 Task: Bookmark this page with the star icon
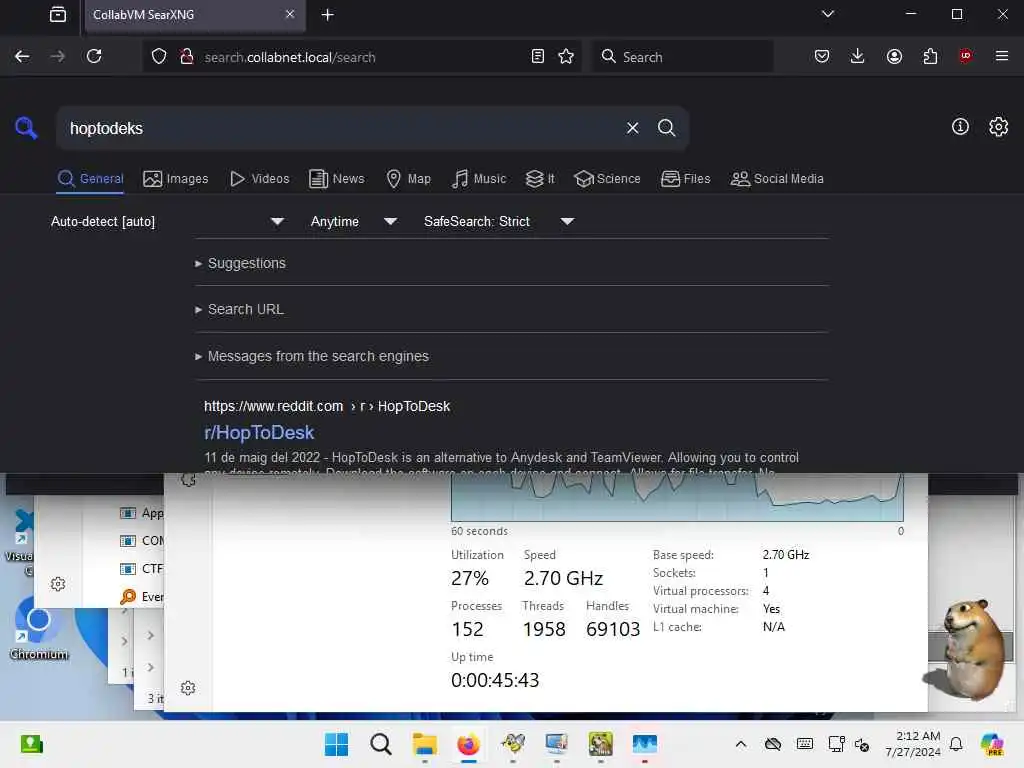tap(566, 57)
